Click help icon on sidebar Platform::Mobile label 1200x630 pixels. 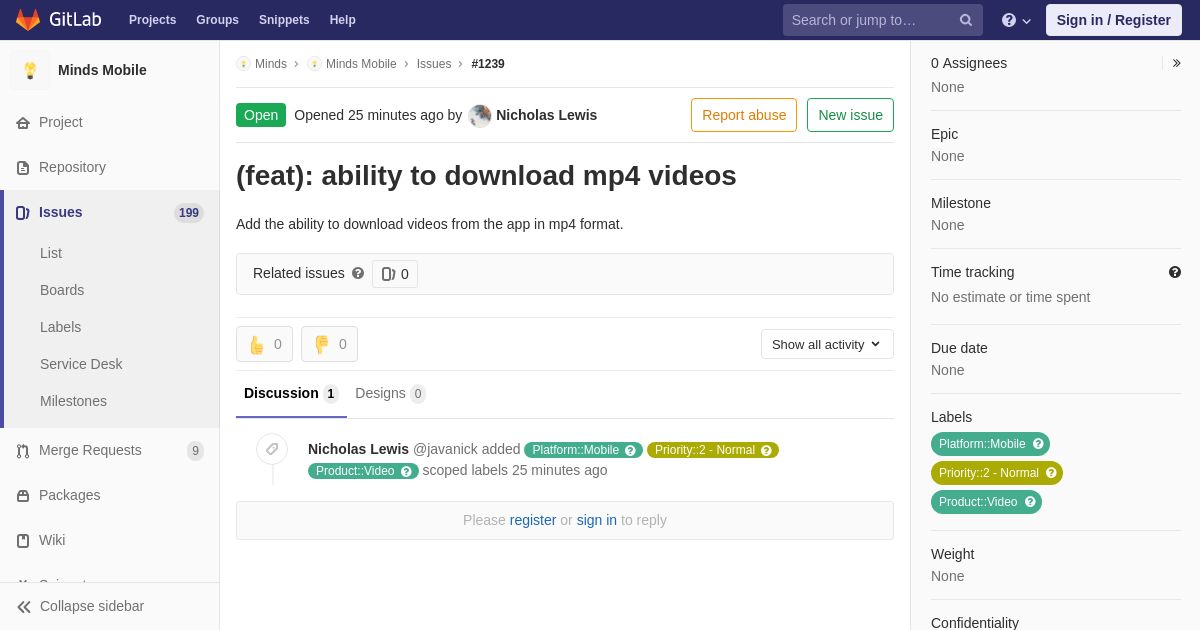click(1038, 444)
